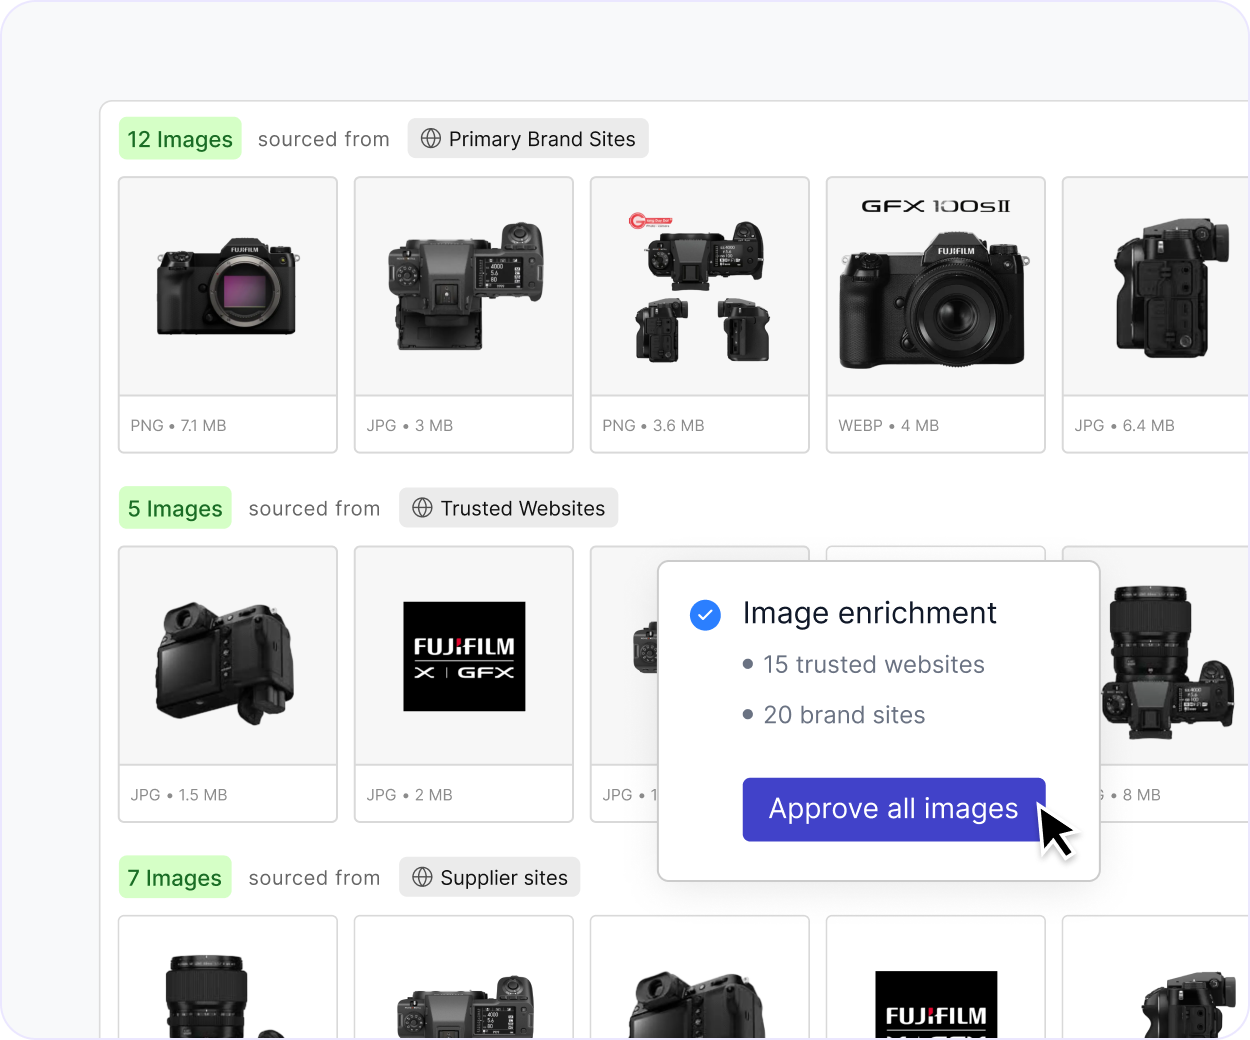The image size is (1250, 1040).
Task: Select the Primary Brand Sites chip
Action: click(x=528, y=139)
